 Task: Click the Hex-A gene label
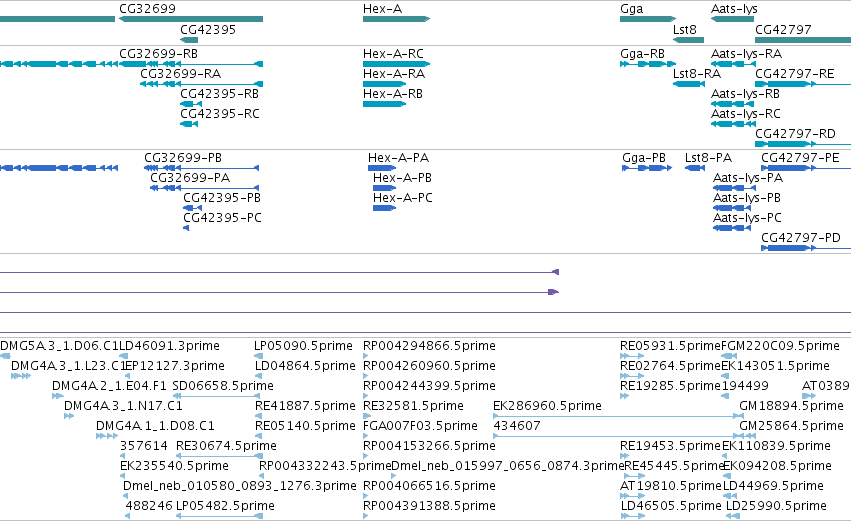(382, 9)
